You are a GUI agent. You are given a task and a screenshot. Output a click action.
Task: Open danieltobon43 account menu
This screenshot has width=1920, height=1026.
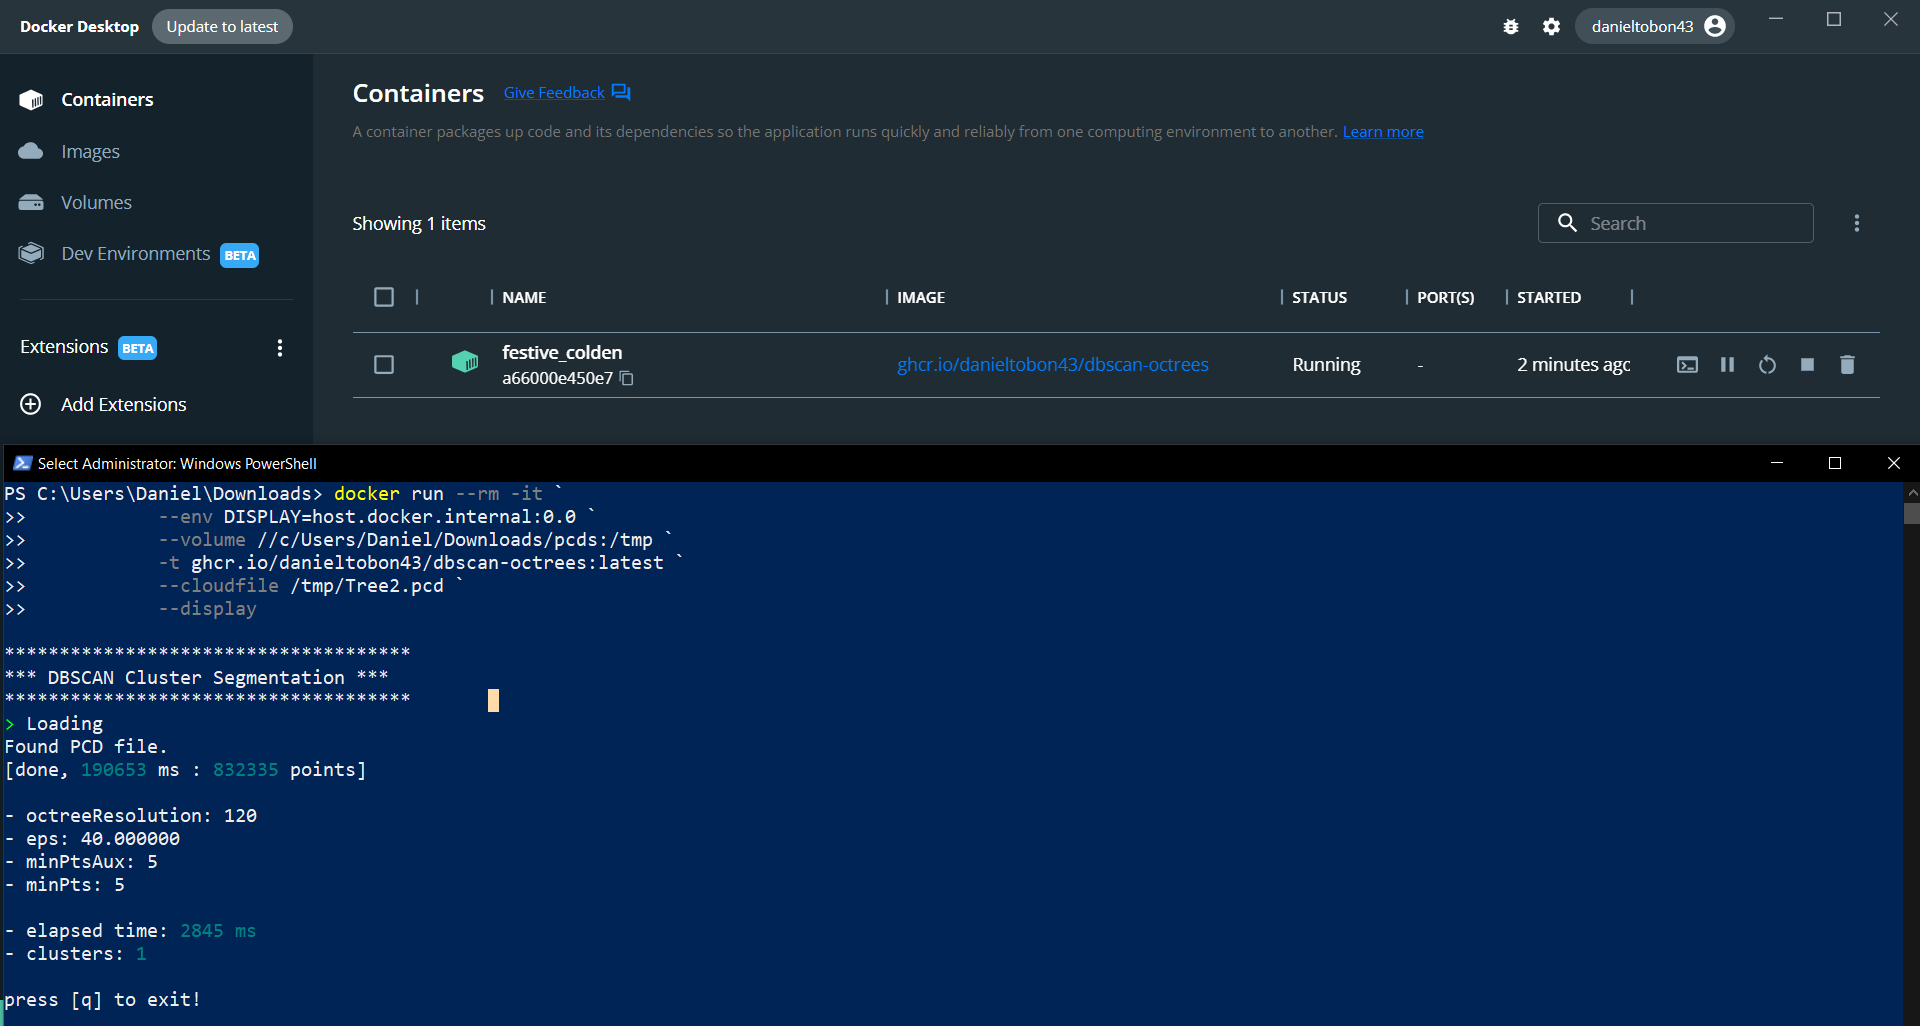pos(1655,26)
